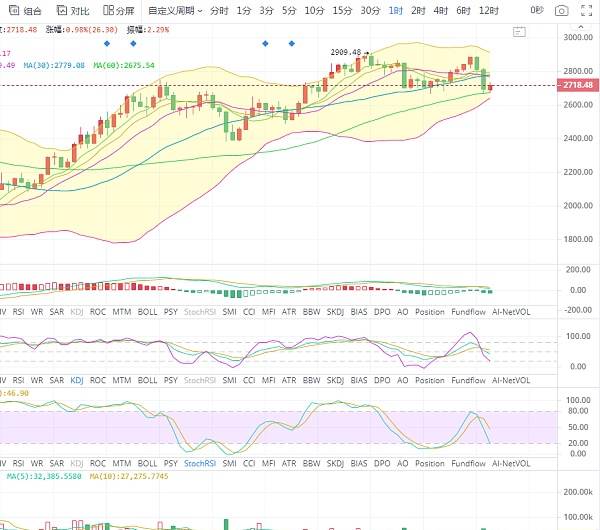The width and height of the screenshot is (600, 530).
Task: Activate the 分屏 split-screen layout
Action: [x=119, y=11]
